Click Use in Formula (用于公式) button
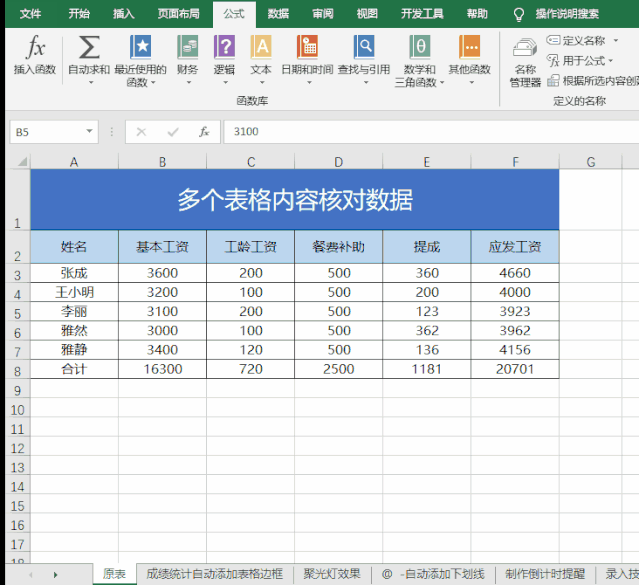Image resolution: width=639 pixels, height=585 pixels. 576,61
